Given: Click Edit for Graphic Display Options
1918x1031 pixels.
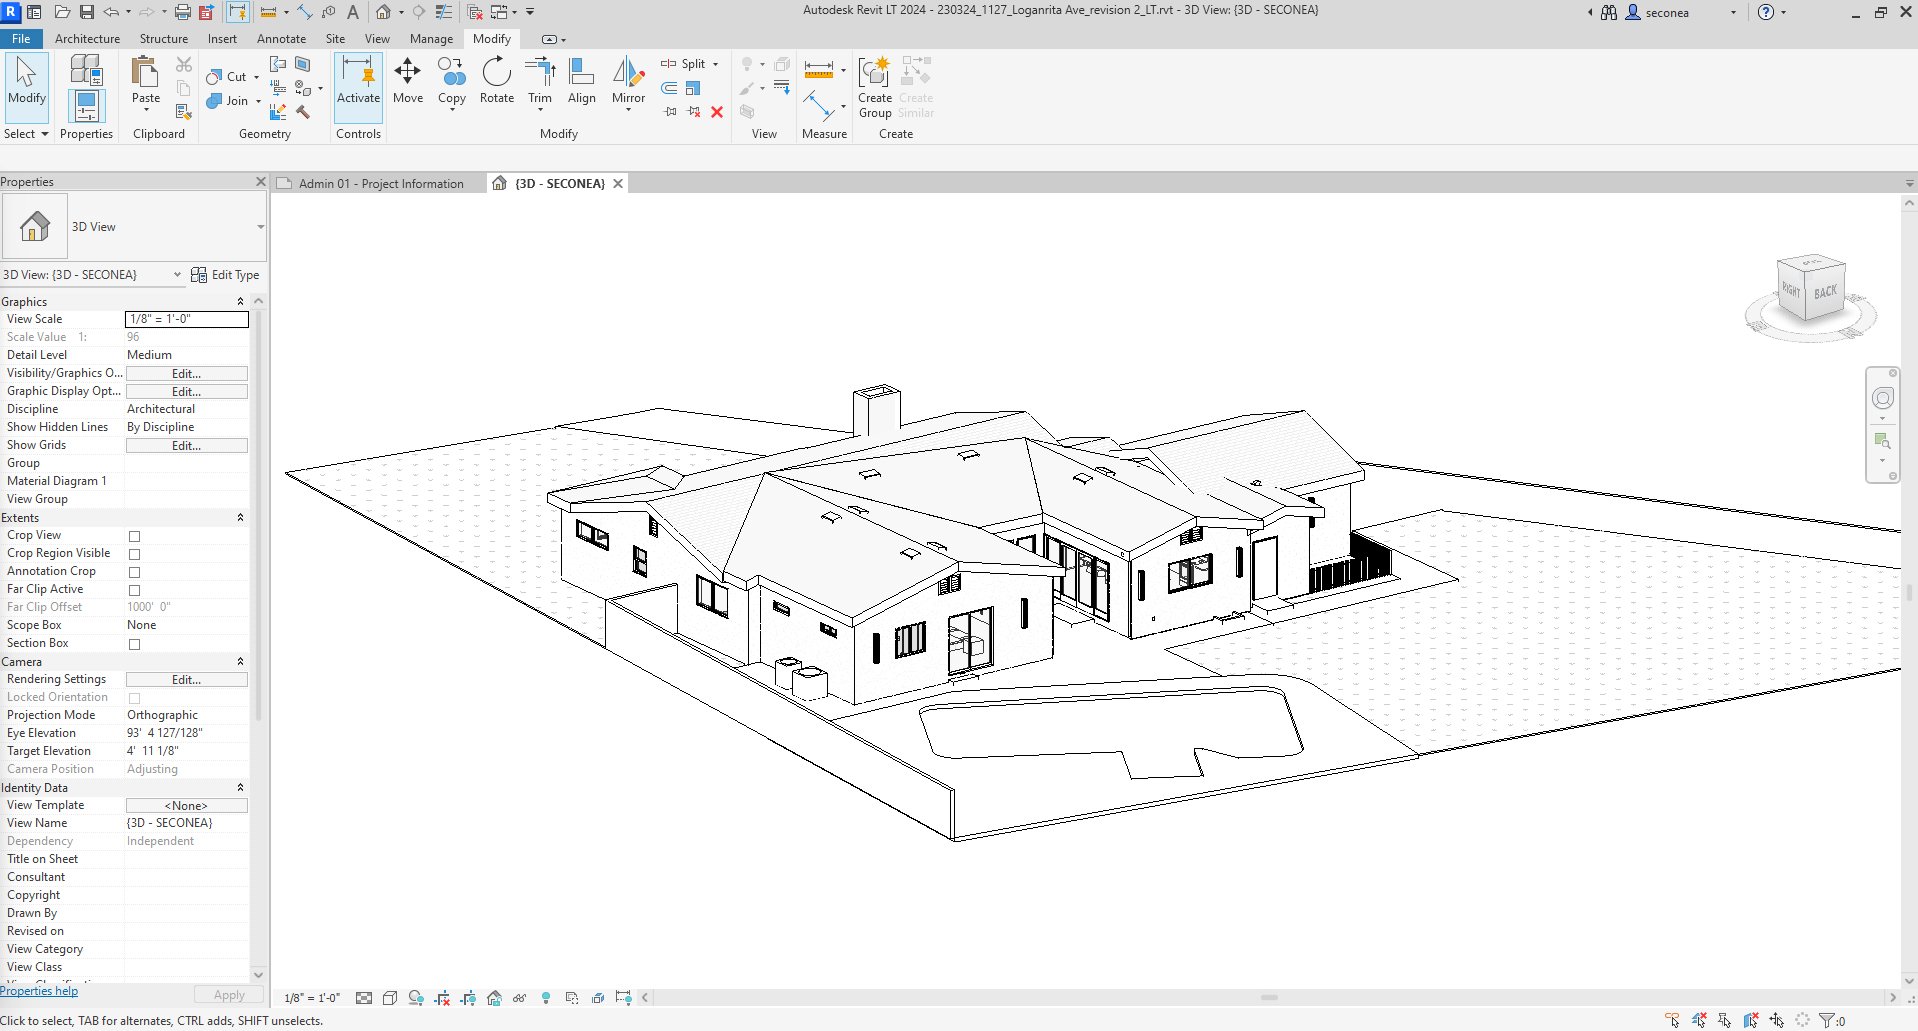Looking at the screenshot, I should point(186,391).
